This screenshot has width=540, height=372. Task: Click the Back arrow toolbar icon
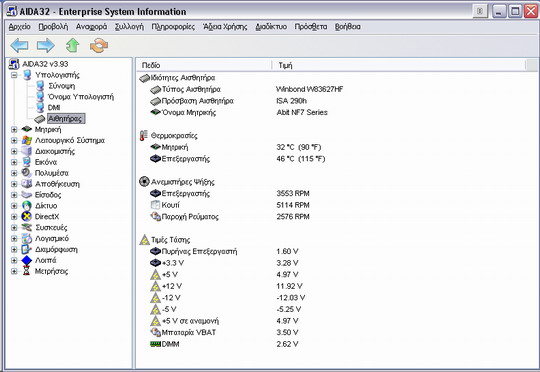(19, 45)
